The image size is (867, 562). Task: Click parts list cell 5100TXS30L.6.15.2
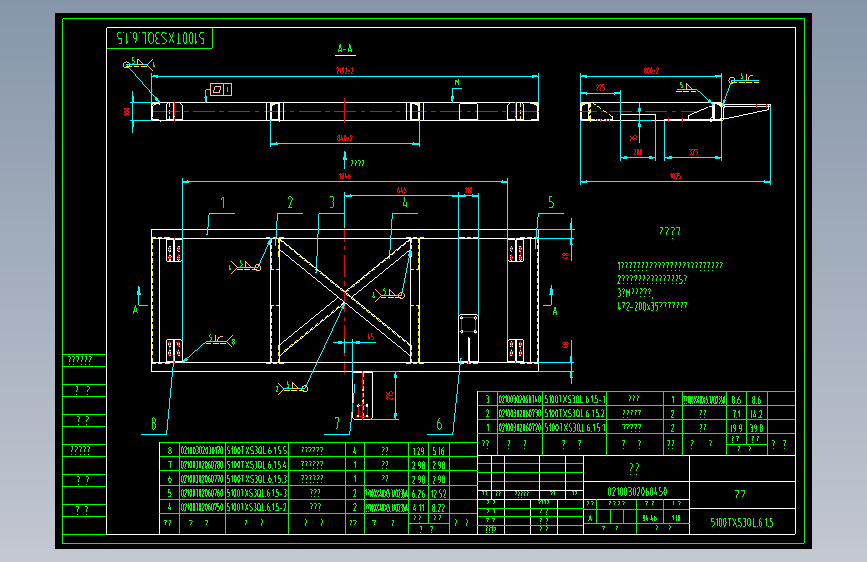coord(575,413)
